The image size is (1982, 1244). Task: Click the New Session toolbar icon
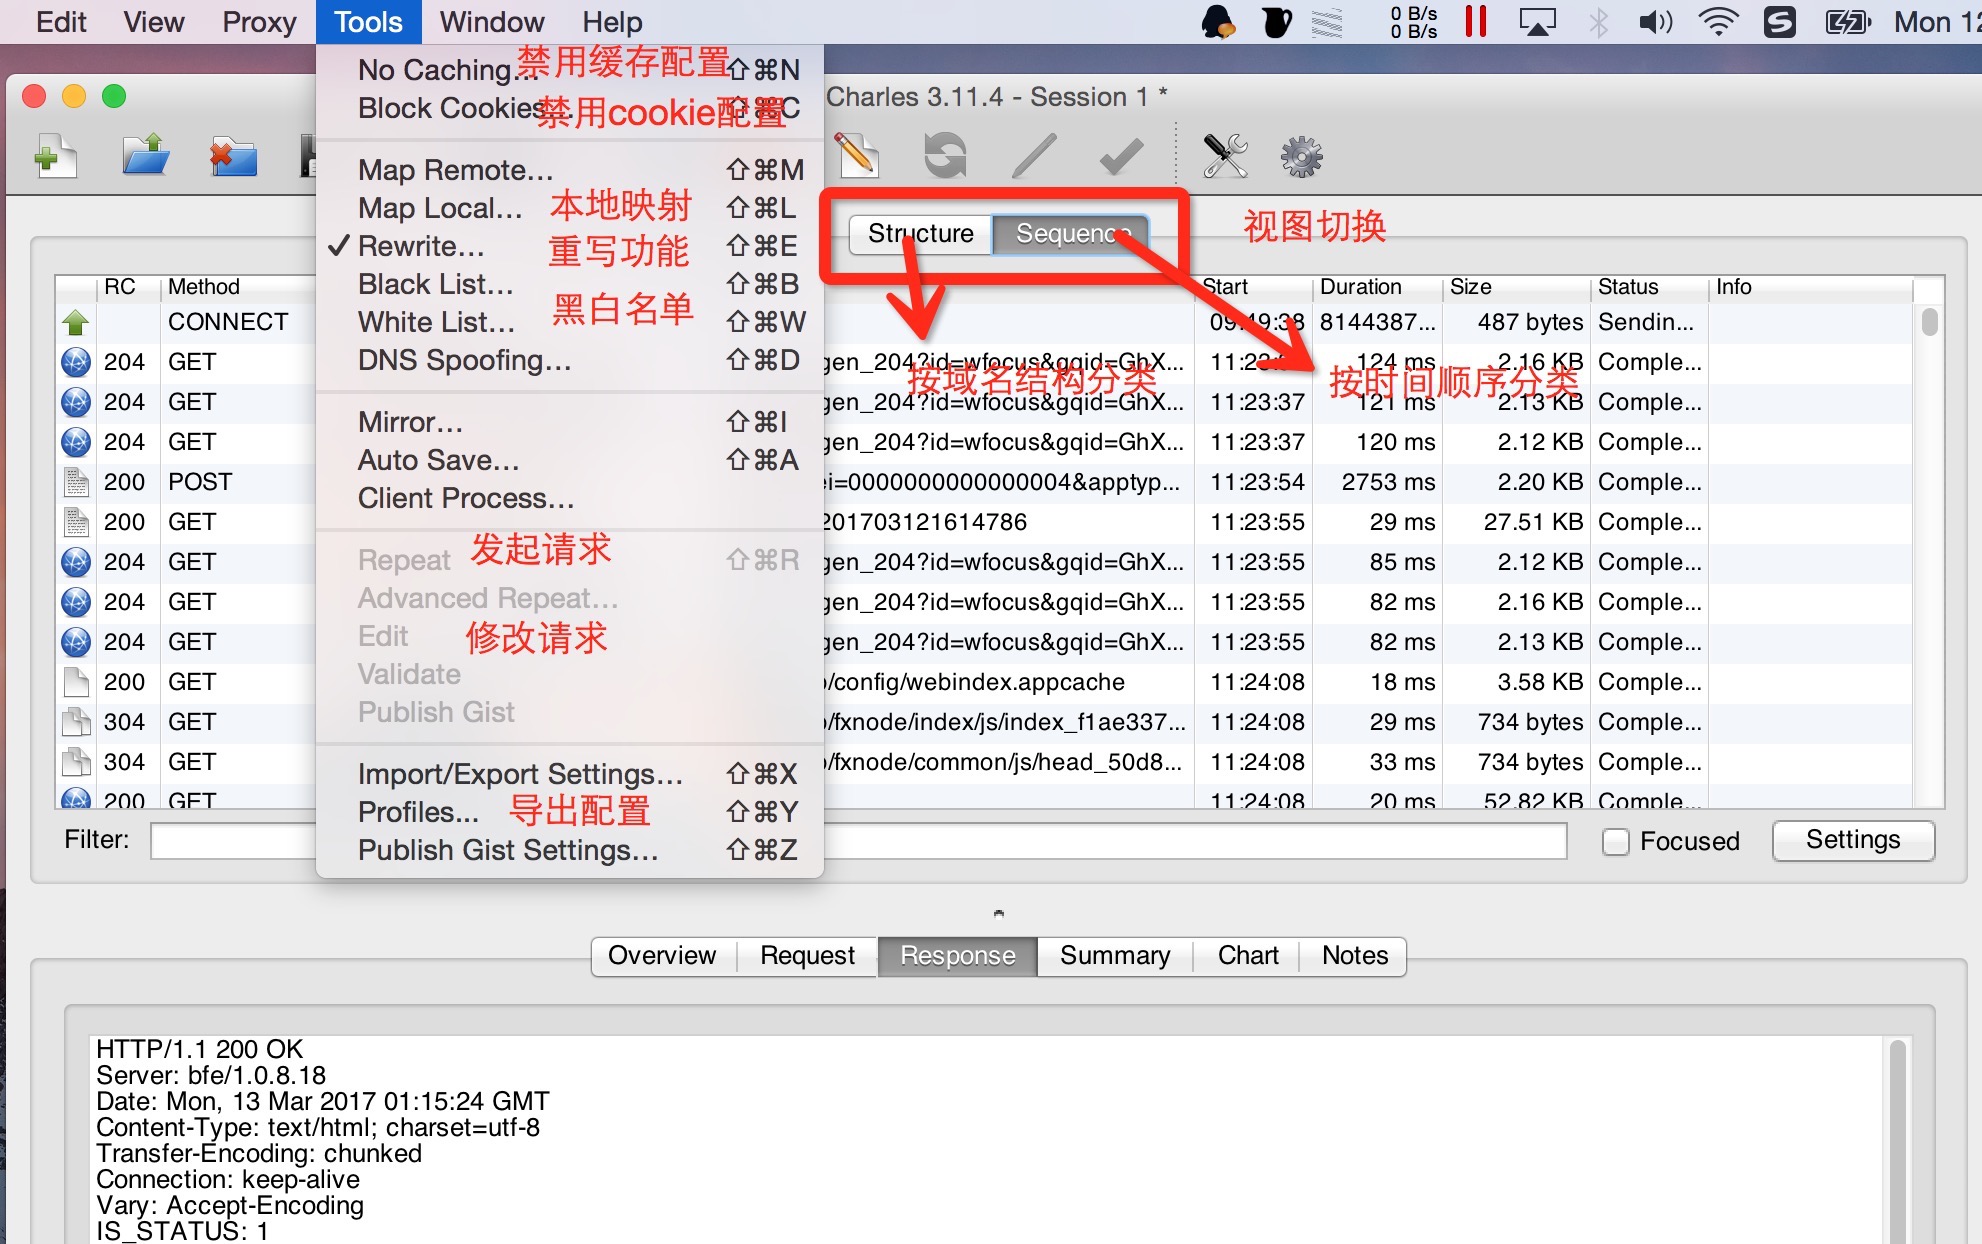click(56, 156)
